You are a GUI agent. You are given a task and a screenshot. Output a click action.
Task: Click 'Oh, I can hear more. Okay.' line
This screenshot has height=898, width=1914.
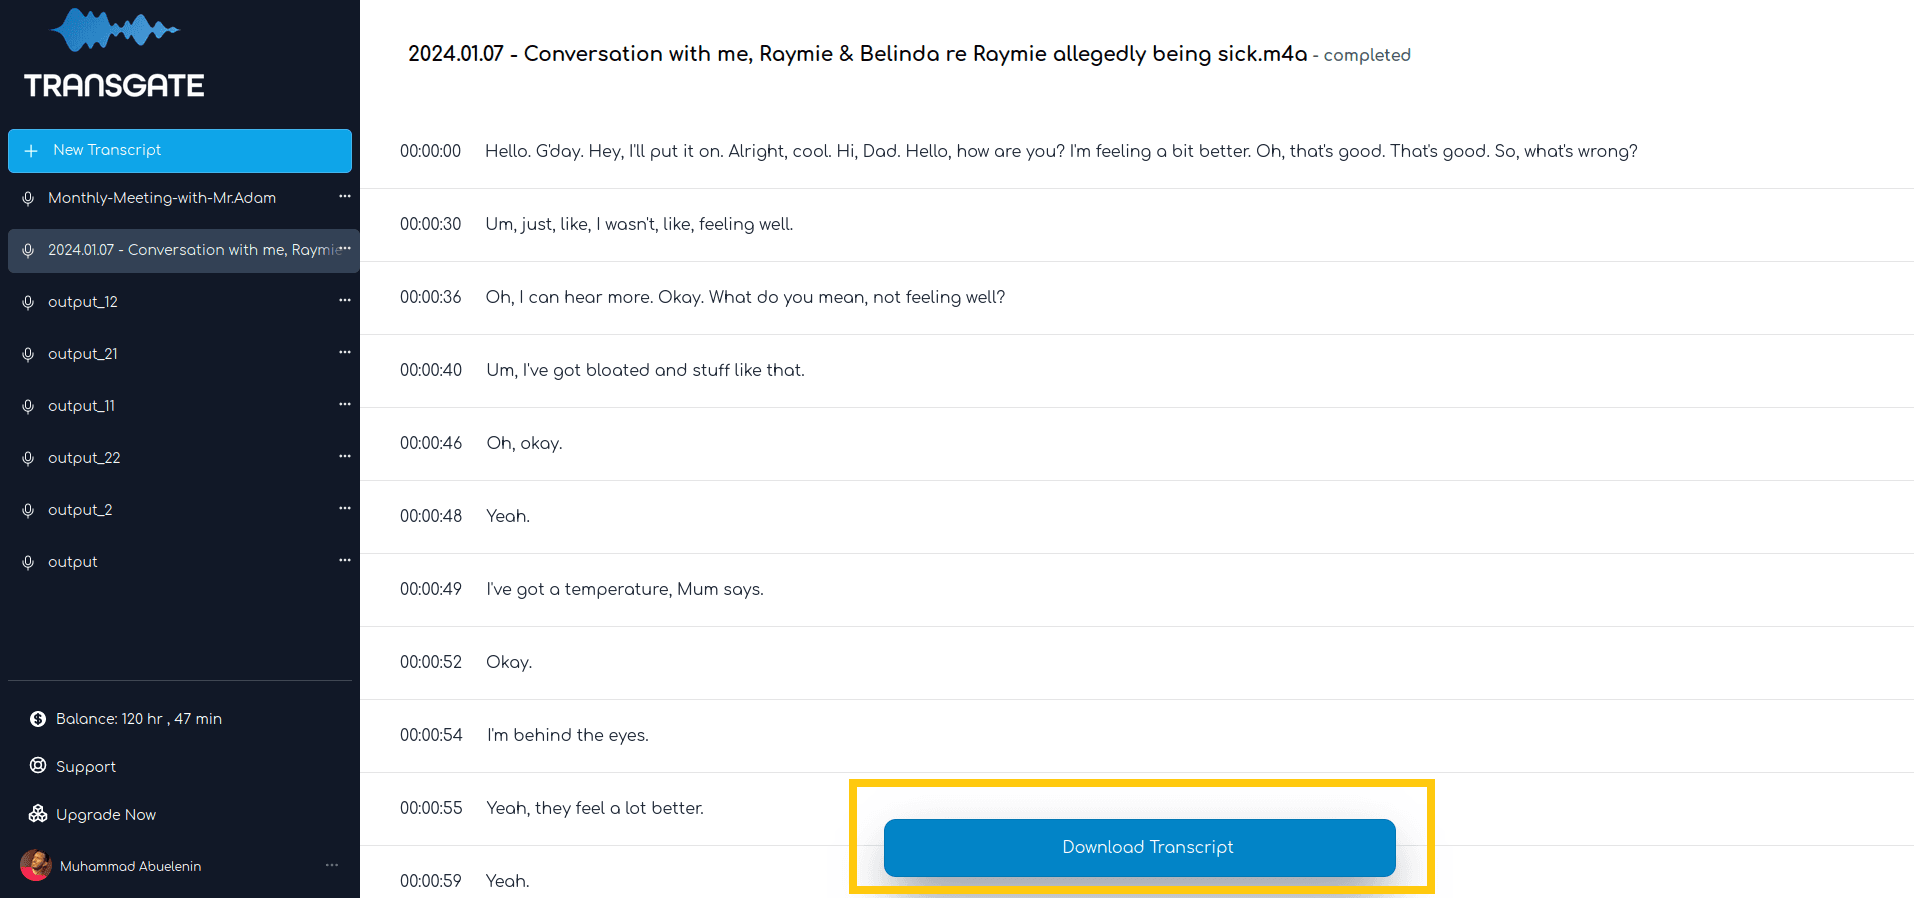[745, 297]
